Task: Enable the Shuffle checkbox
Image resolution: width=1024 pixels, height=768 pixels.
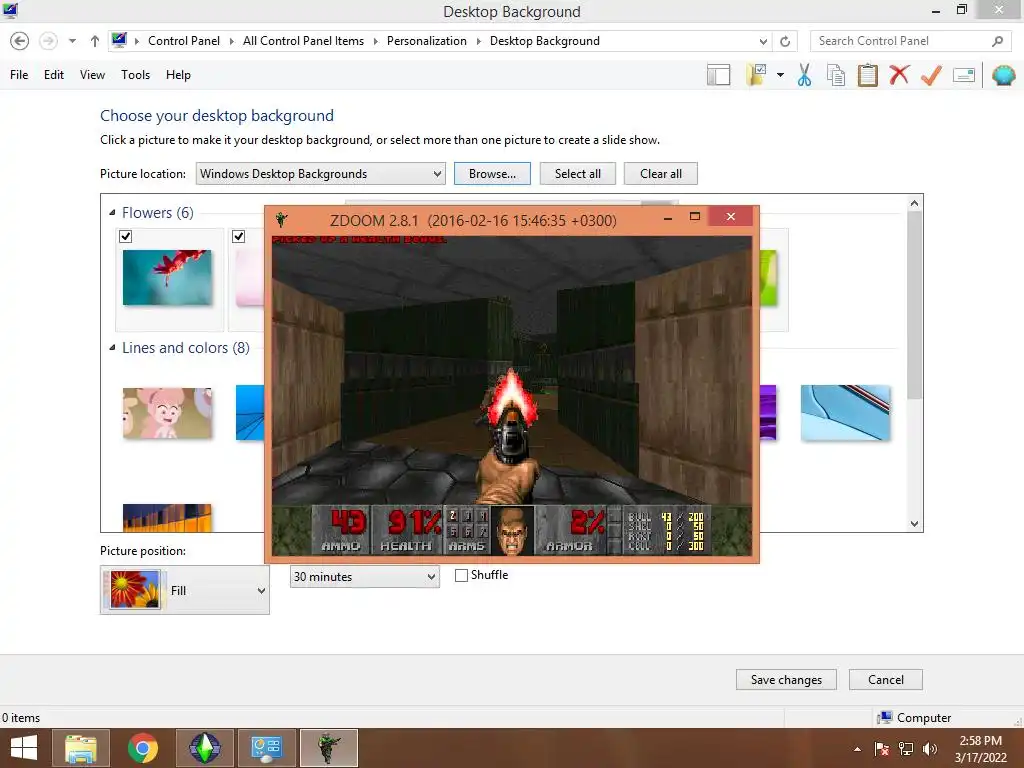Action: 461,575
